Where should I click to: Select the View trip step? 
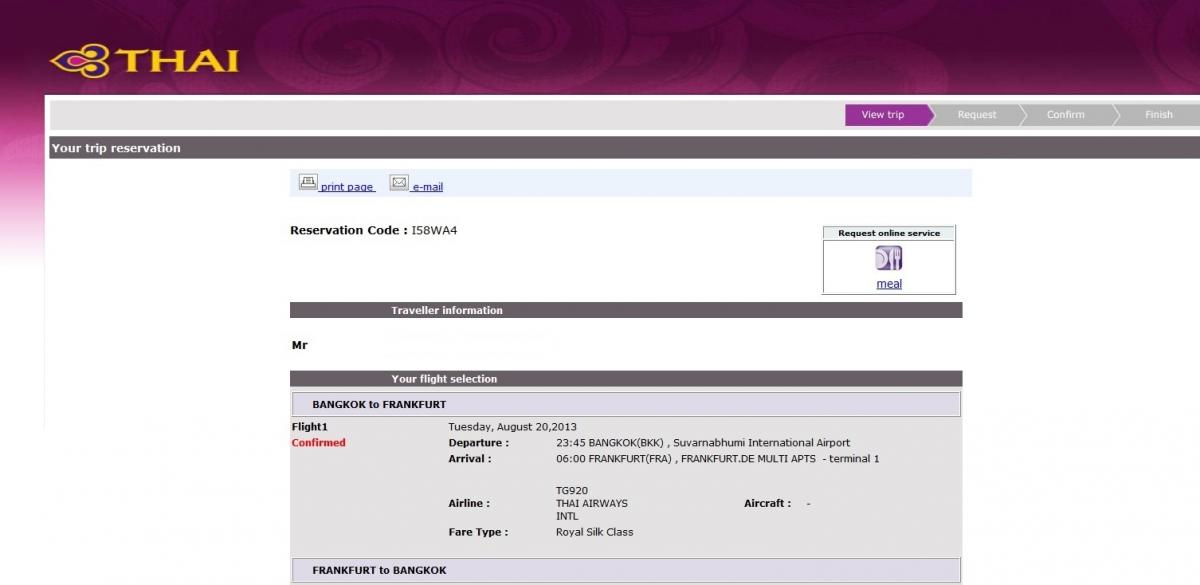(883, 115)
